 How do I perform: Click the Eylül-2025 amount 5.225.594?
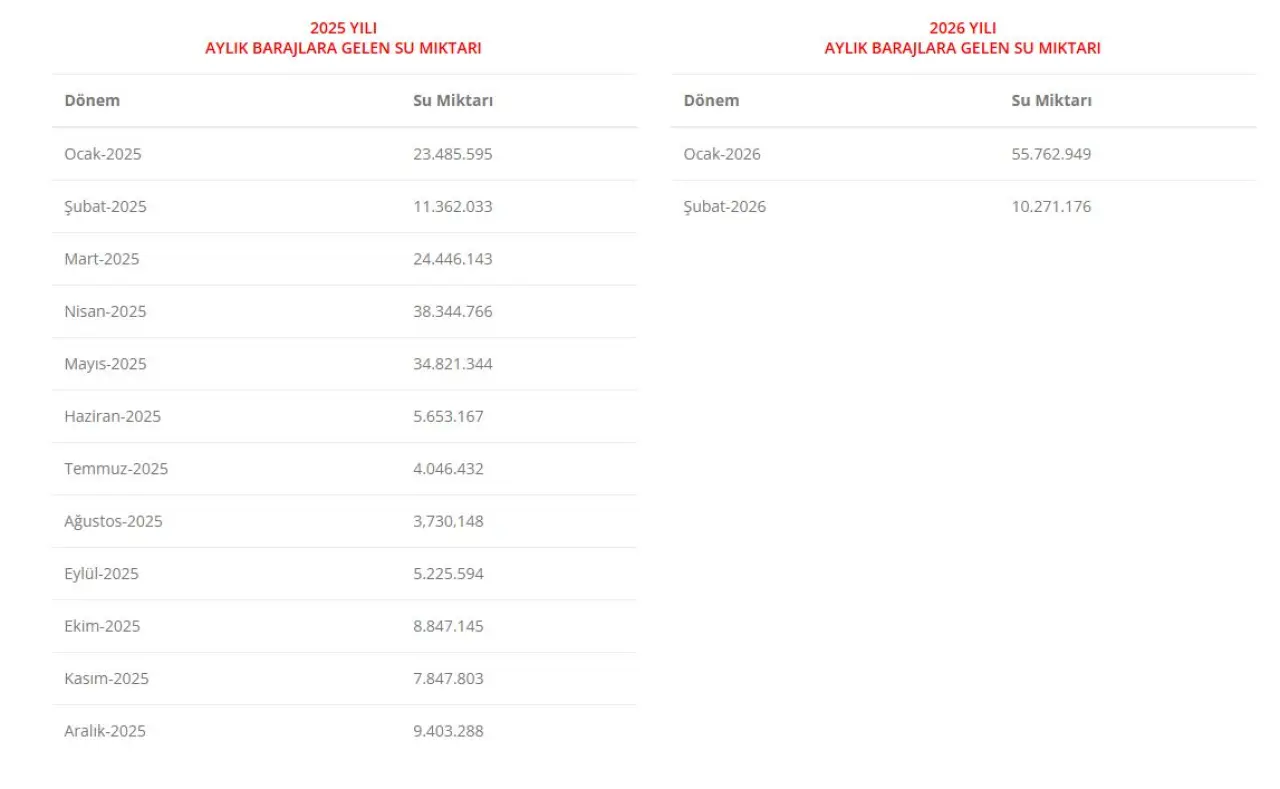click(x=448, y=574)
